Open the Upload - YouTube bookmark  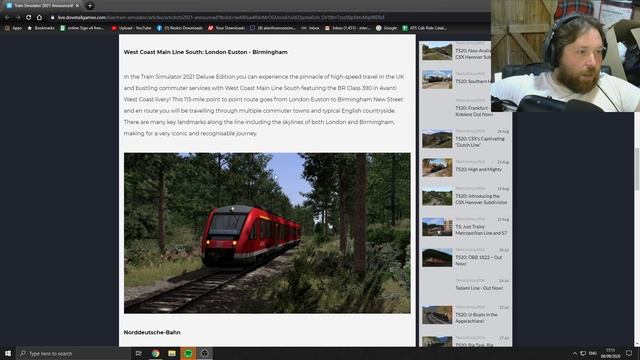tap(131, 28)
